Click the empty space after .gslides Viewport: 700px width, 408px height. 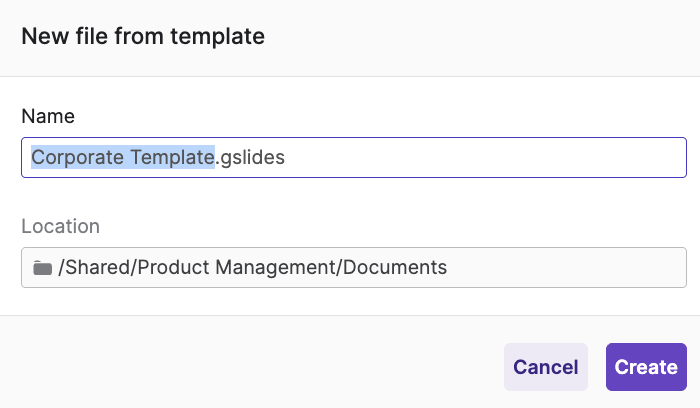click(480, 158)
